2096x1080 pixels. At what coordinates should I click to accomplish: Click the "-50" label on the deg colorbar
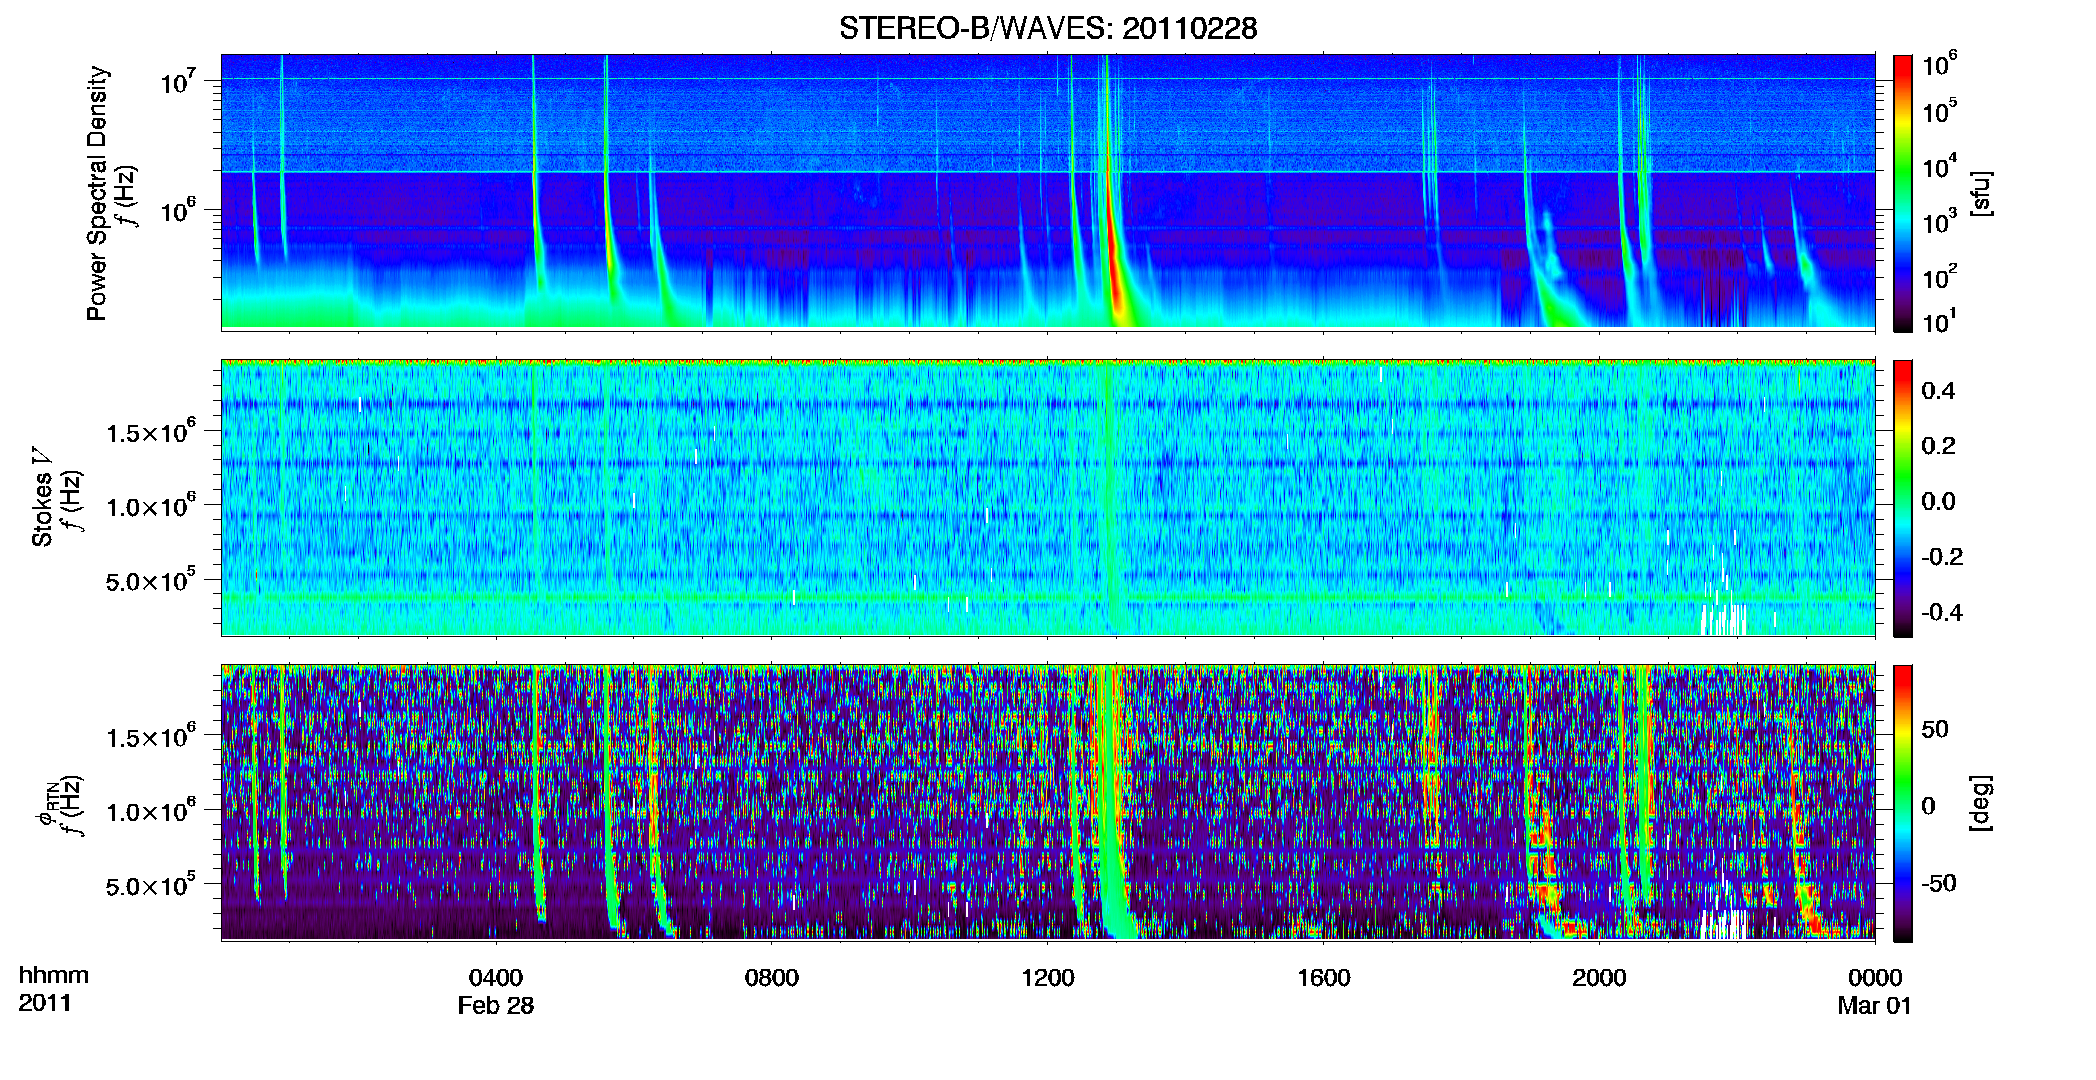tap(1939, 883)
